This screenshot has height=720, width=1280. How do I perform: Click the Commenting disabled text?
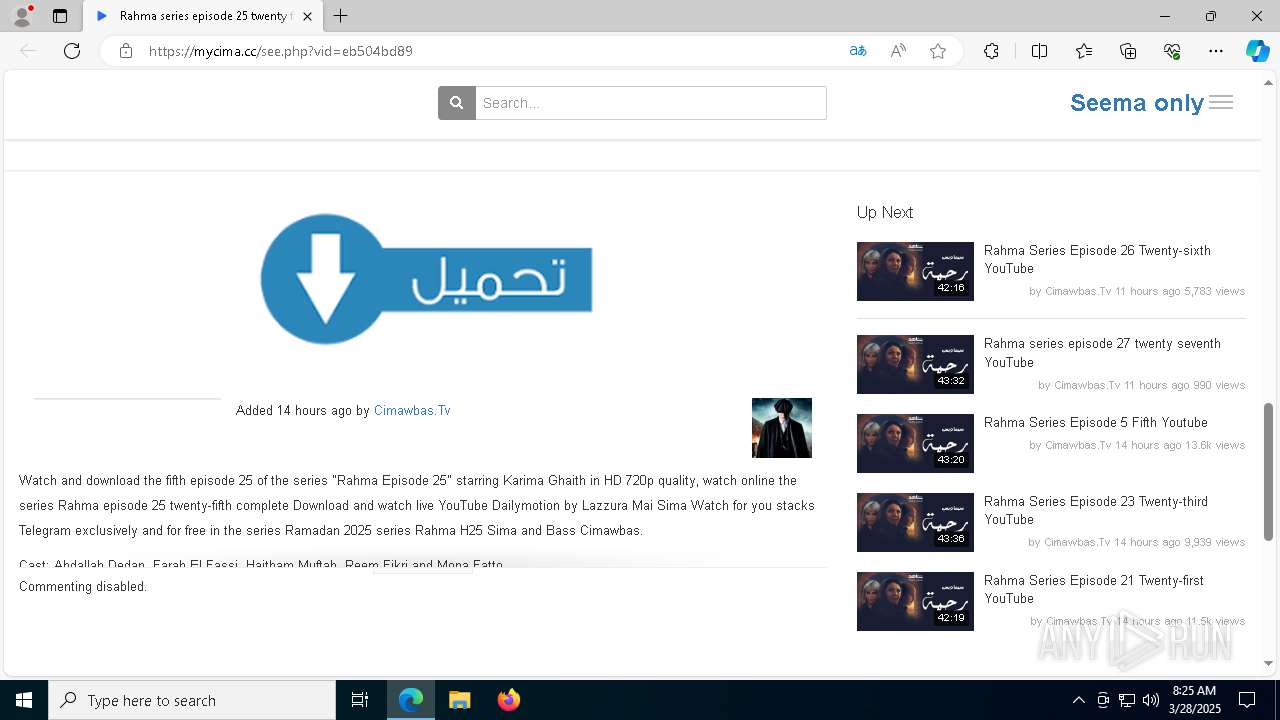click(83, 586)
